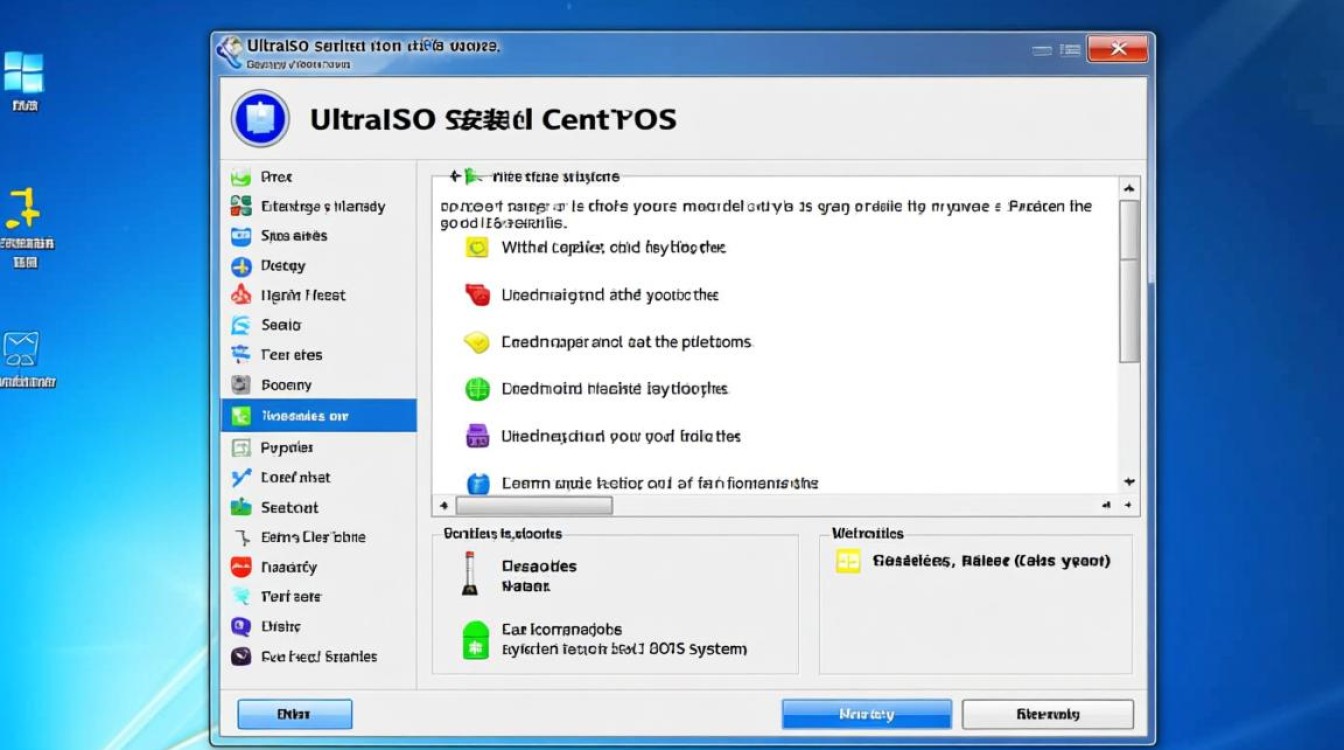Choose 'Seetout' in the sidebar
The width and height of the screenshot is (1344, 750).
[x=289, y=507]
